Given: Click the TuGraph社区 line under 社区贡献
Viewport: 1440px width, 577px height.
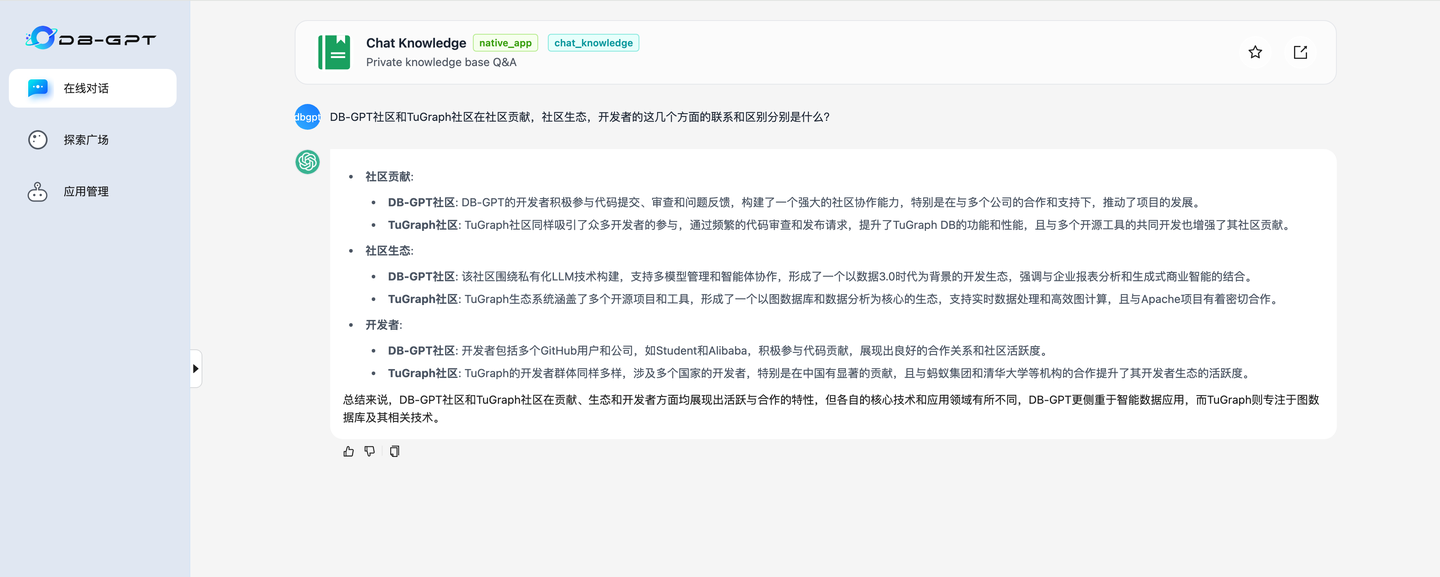Looking at the screenshot, I should 840,225.
